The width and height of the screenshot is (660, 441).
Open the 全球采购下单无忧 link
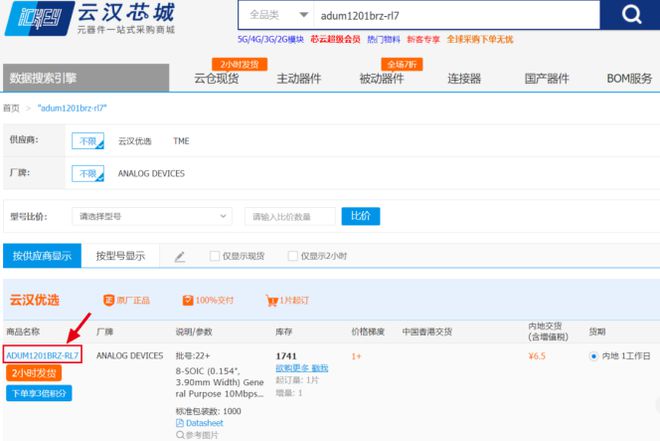point(480,40)
